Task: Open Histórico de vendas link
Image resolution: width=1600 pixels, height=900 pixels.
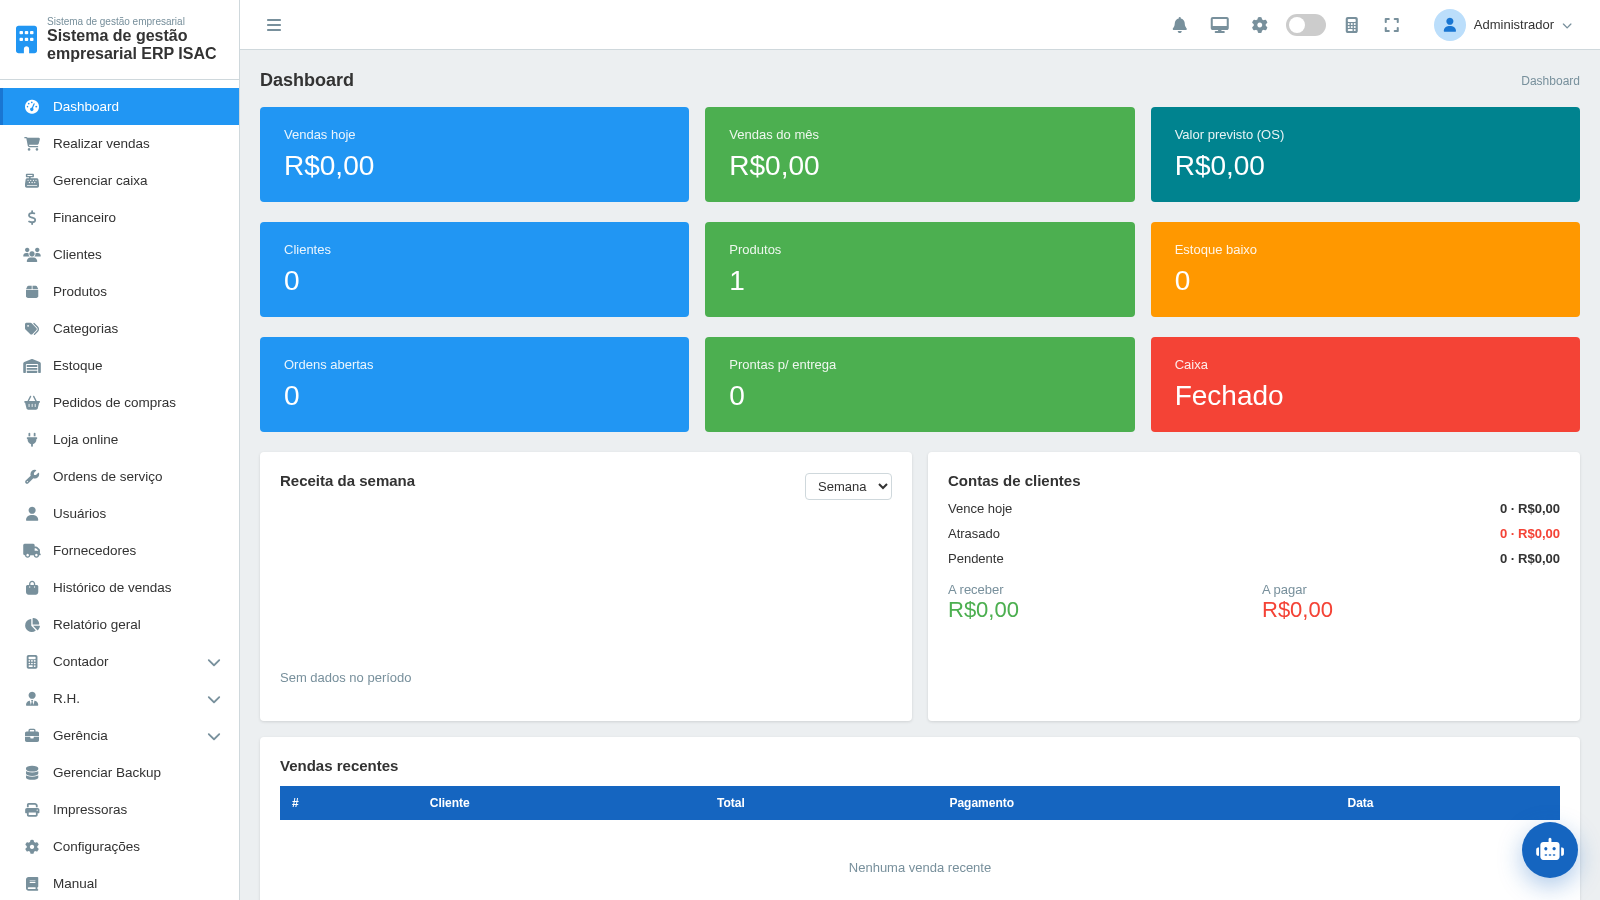Action: (120, 587)
